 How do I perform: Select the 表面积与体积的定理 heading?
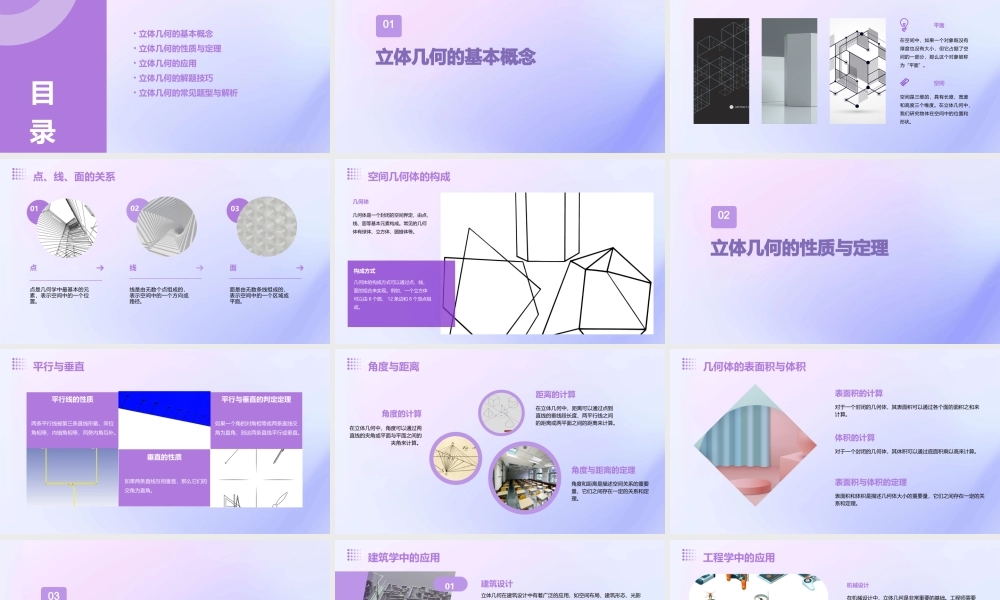click(871, 483)
